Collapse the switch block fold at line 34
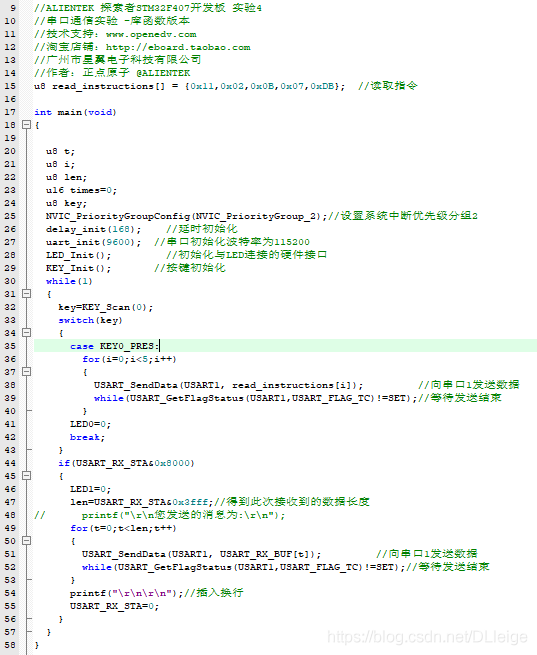 pos(26,333)
